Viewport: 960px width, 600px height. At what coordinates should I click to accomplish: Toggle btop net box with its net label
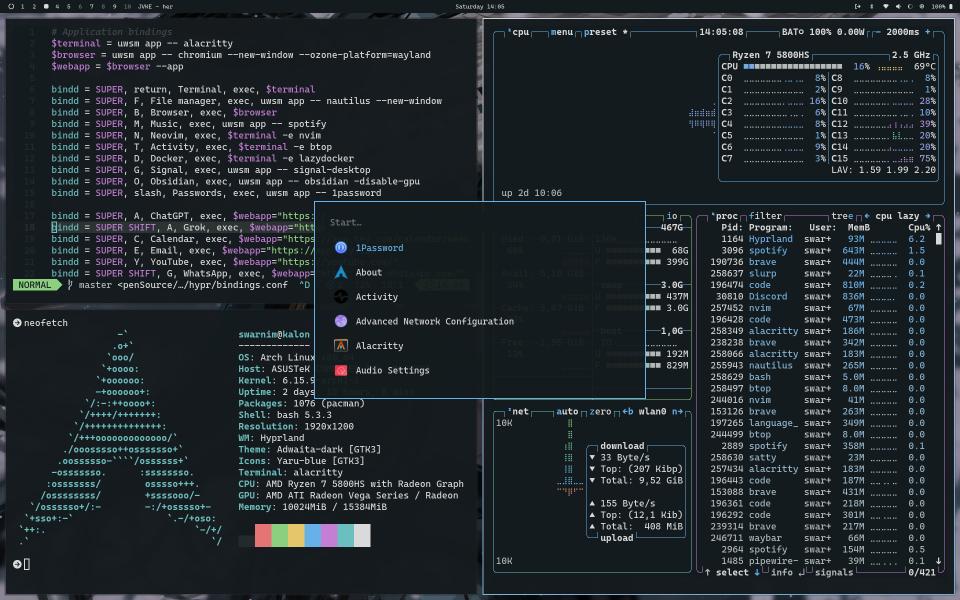[519, 411]
